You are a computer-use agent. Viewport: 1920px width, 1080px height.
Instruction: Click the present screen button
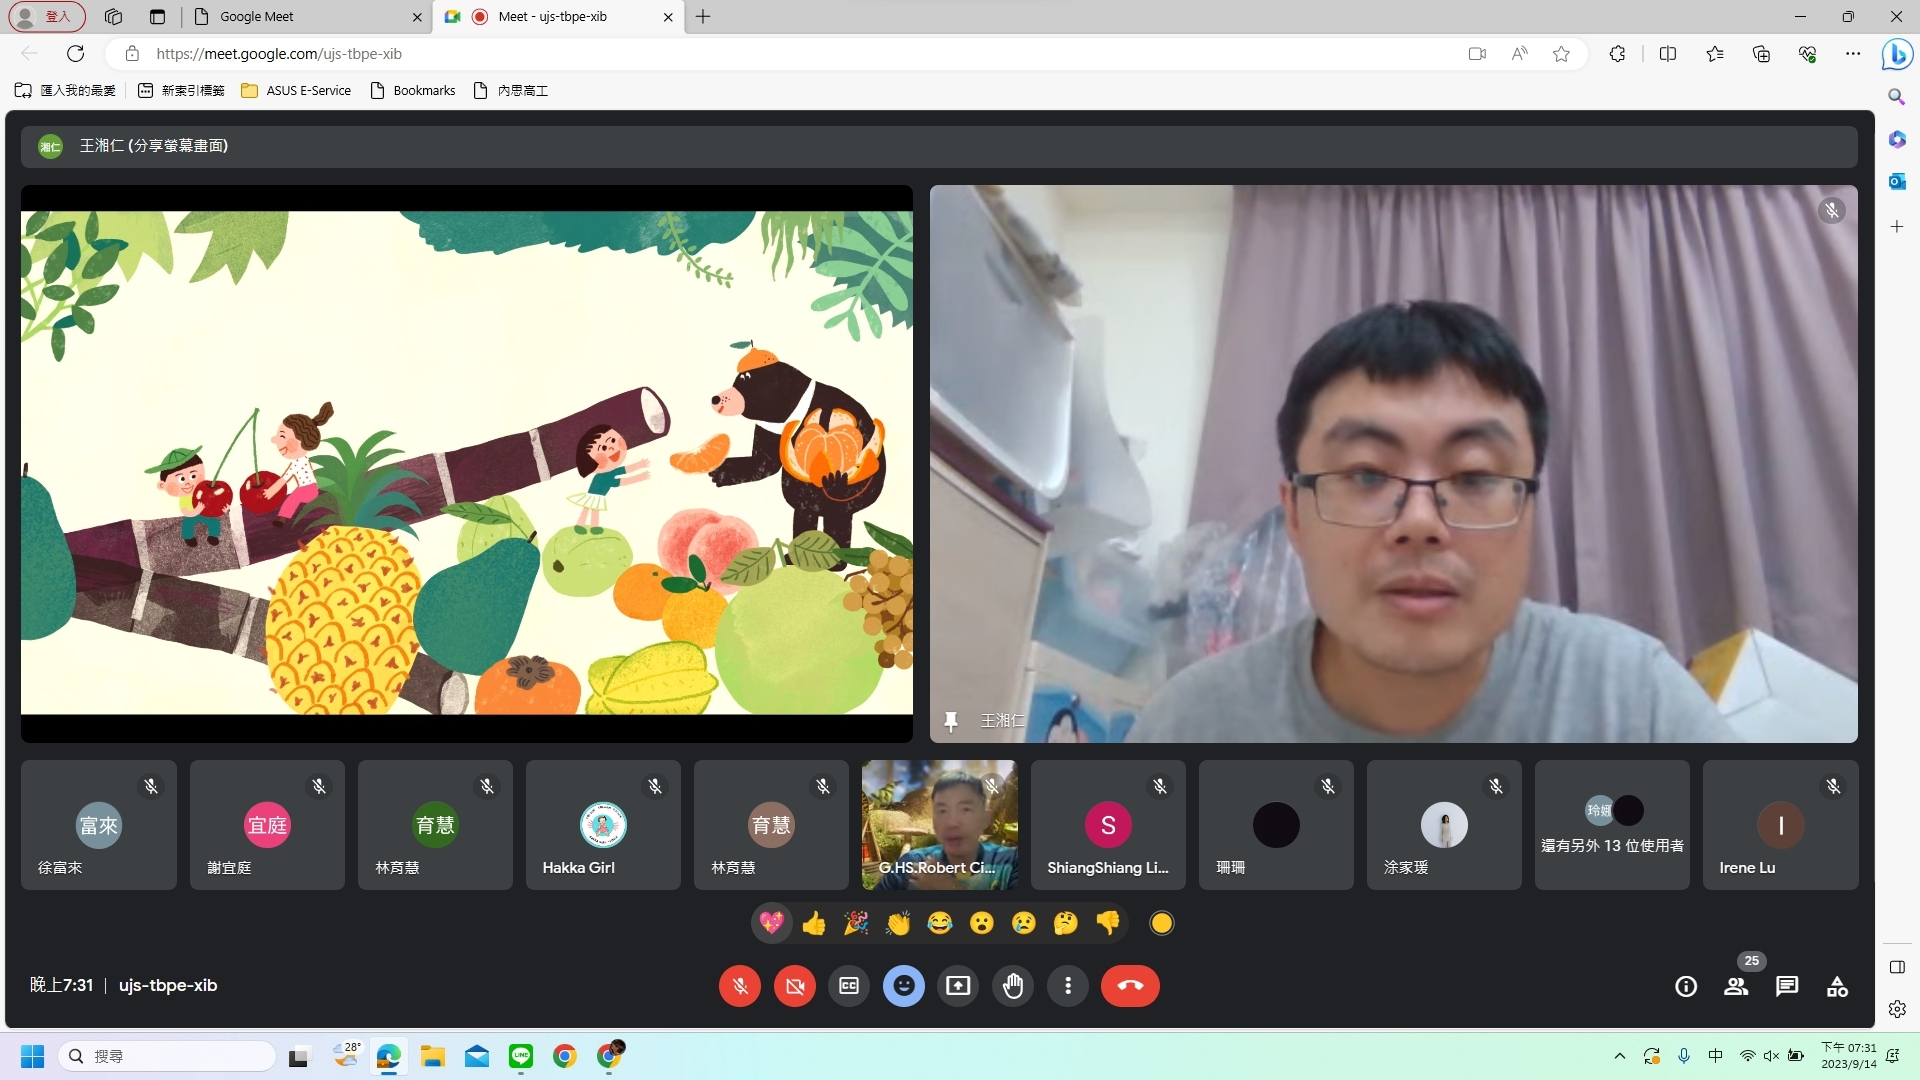tap(958, 986)
